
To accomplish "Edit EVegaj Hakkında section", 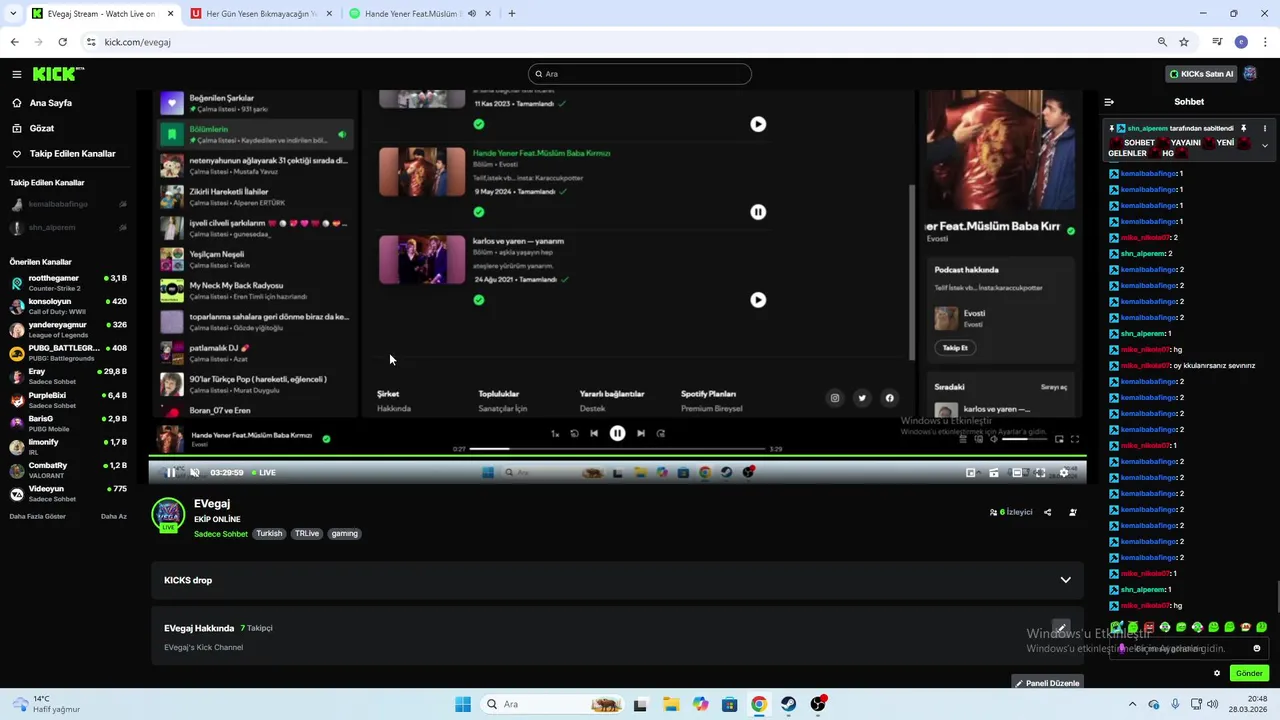I will click(x=1061, y=628).
